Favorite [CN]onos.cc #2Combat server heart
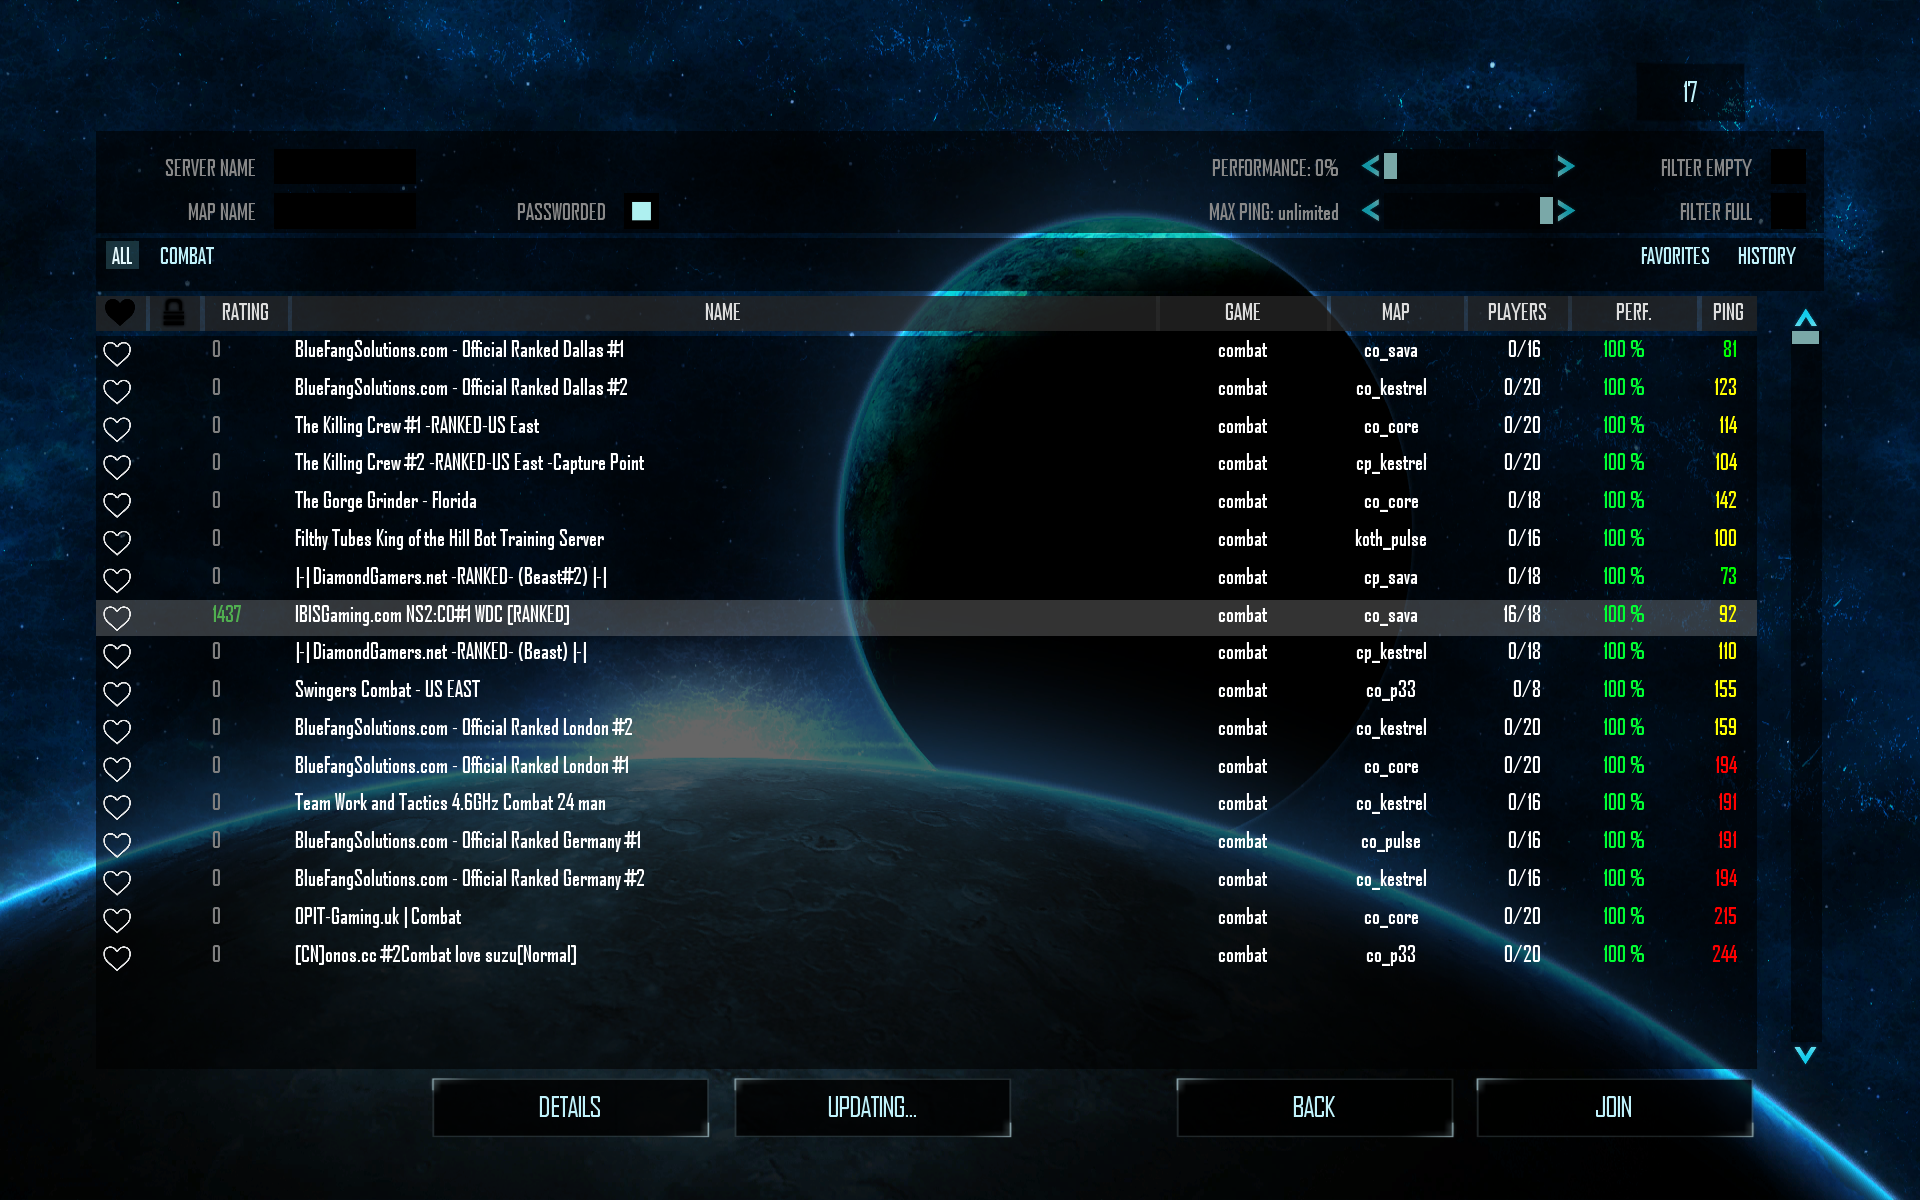 117,958
